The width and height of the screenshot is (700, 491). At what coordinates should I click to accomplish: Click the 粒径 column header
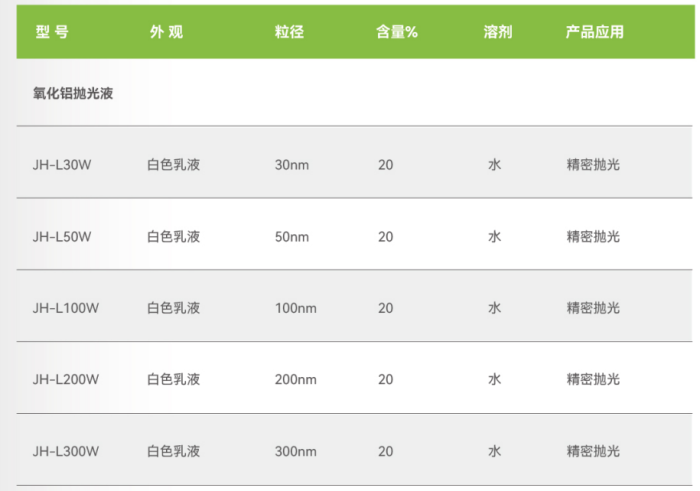tap(288, 31)
